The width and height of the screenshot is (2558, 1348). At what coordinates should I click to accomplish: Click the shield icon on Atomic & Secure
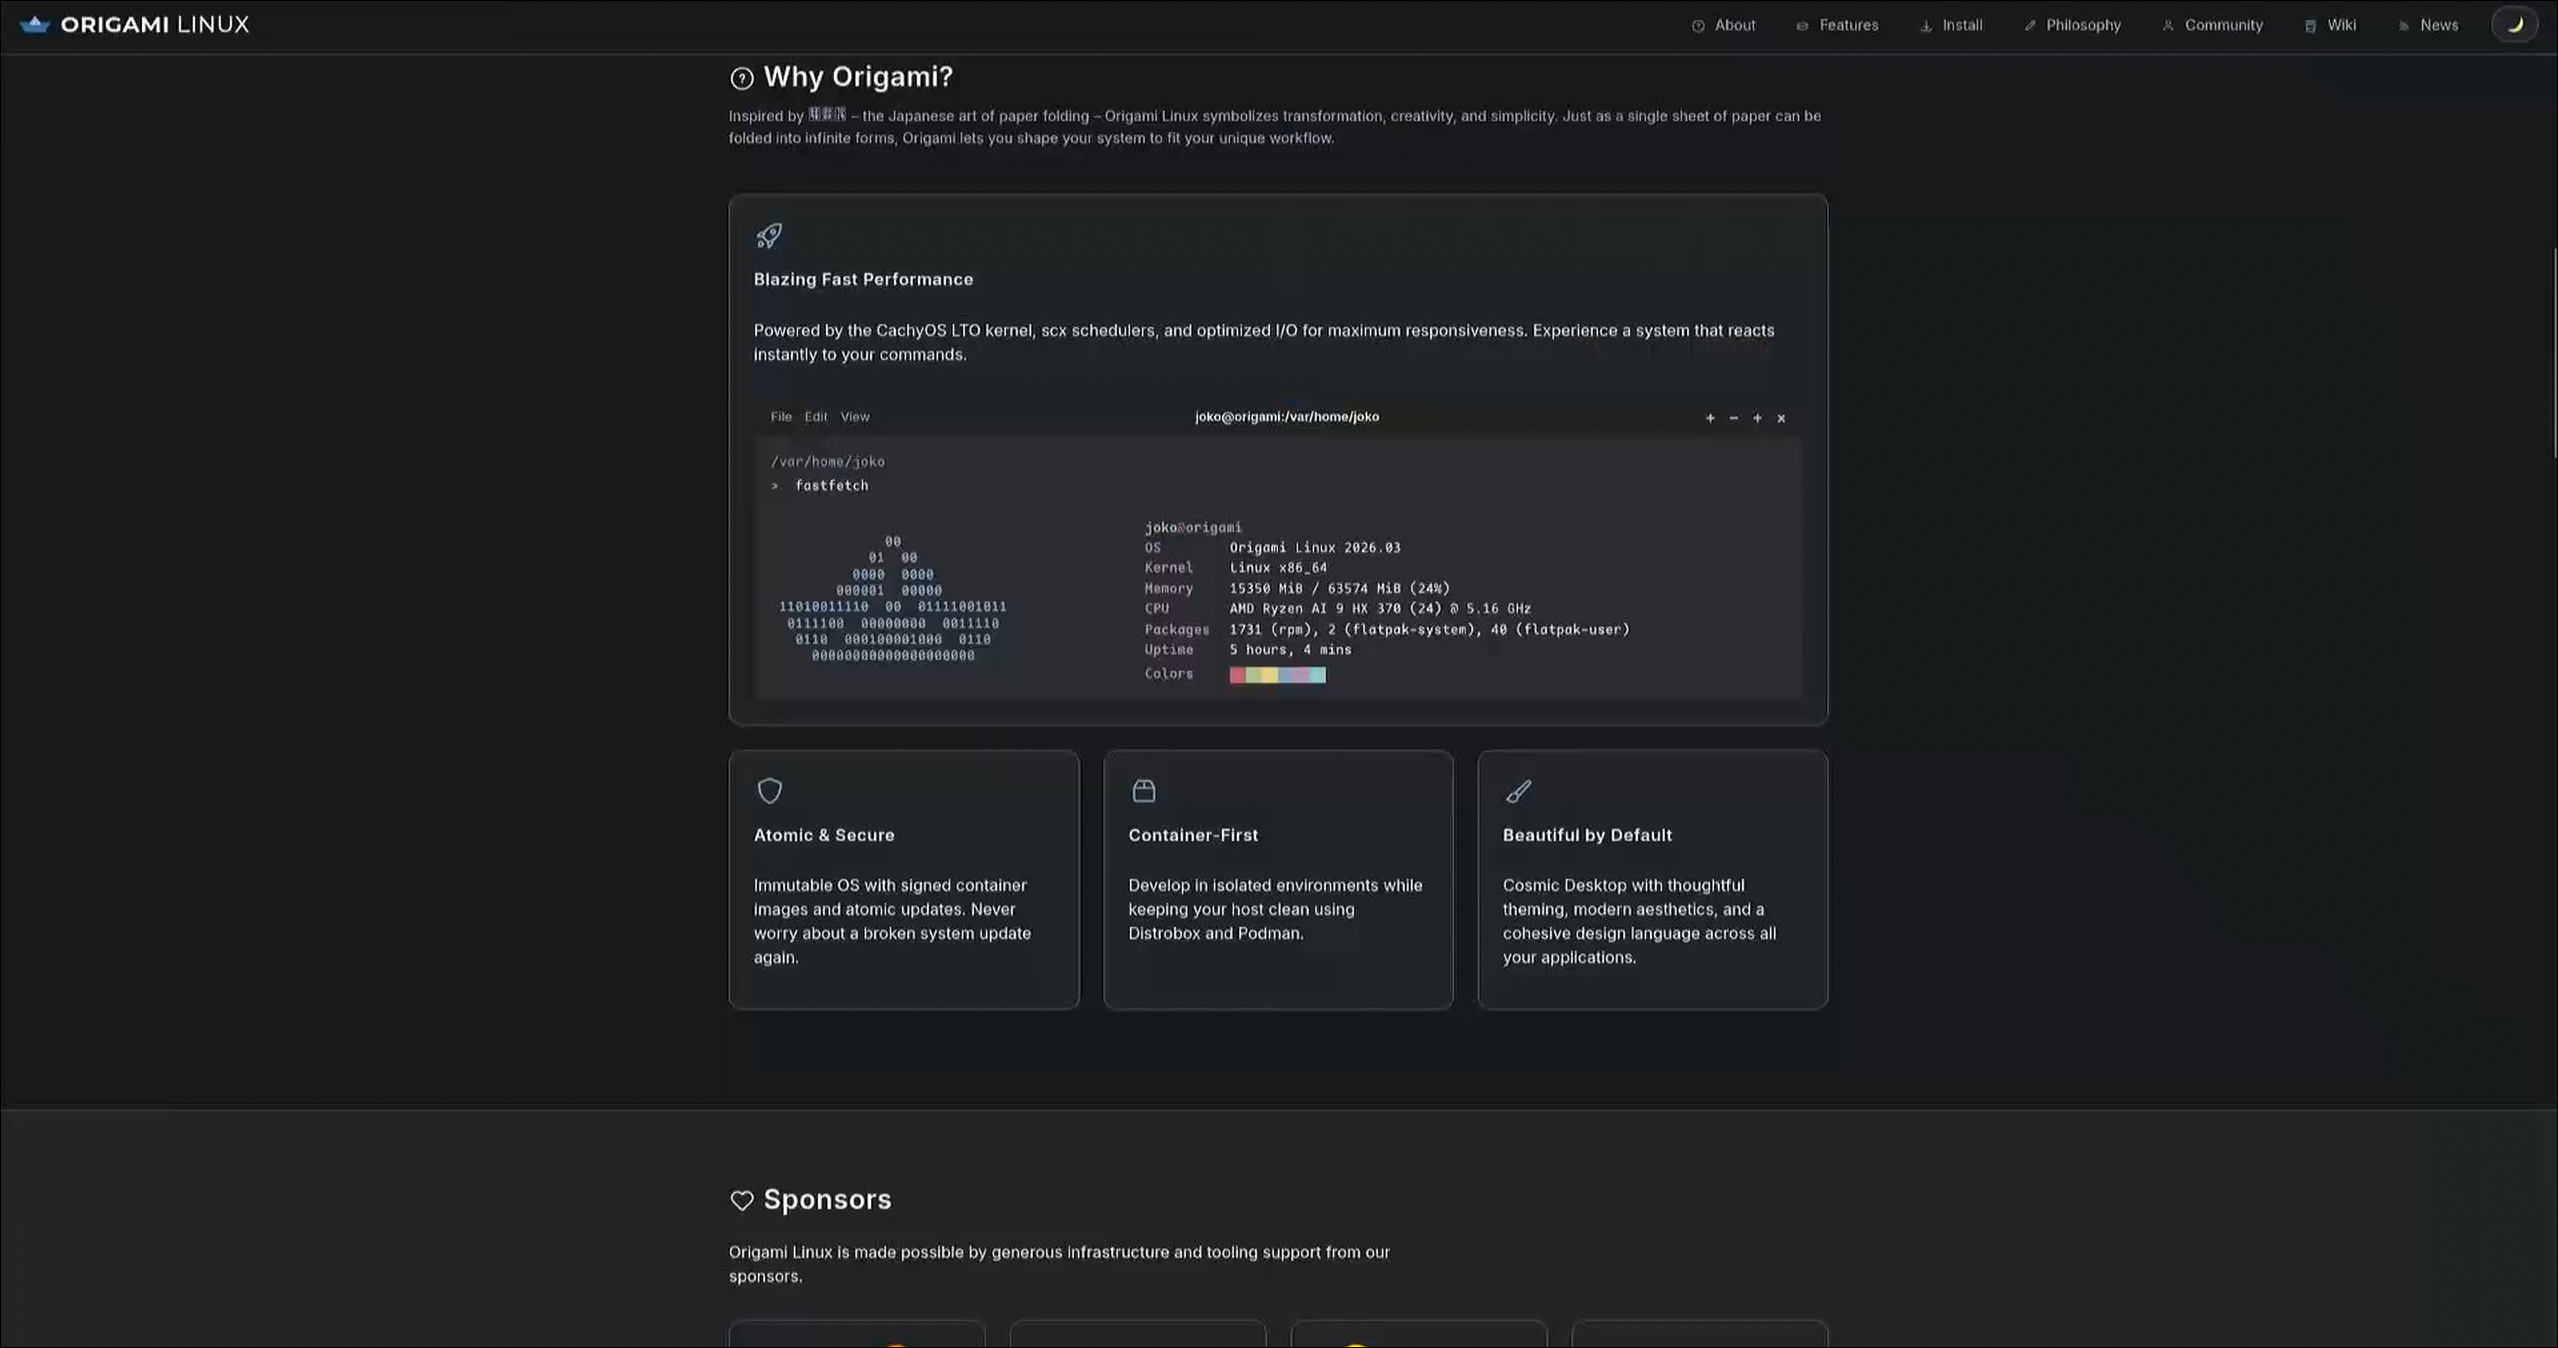pyautogui.click(x=769, y=791)
